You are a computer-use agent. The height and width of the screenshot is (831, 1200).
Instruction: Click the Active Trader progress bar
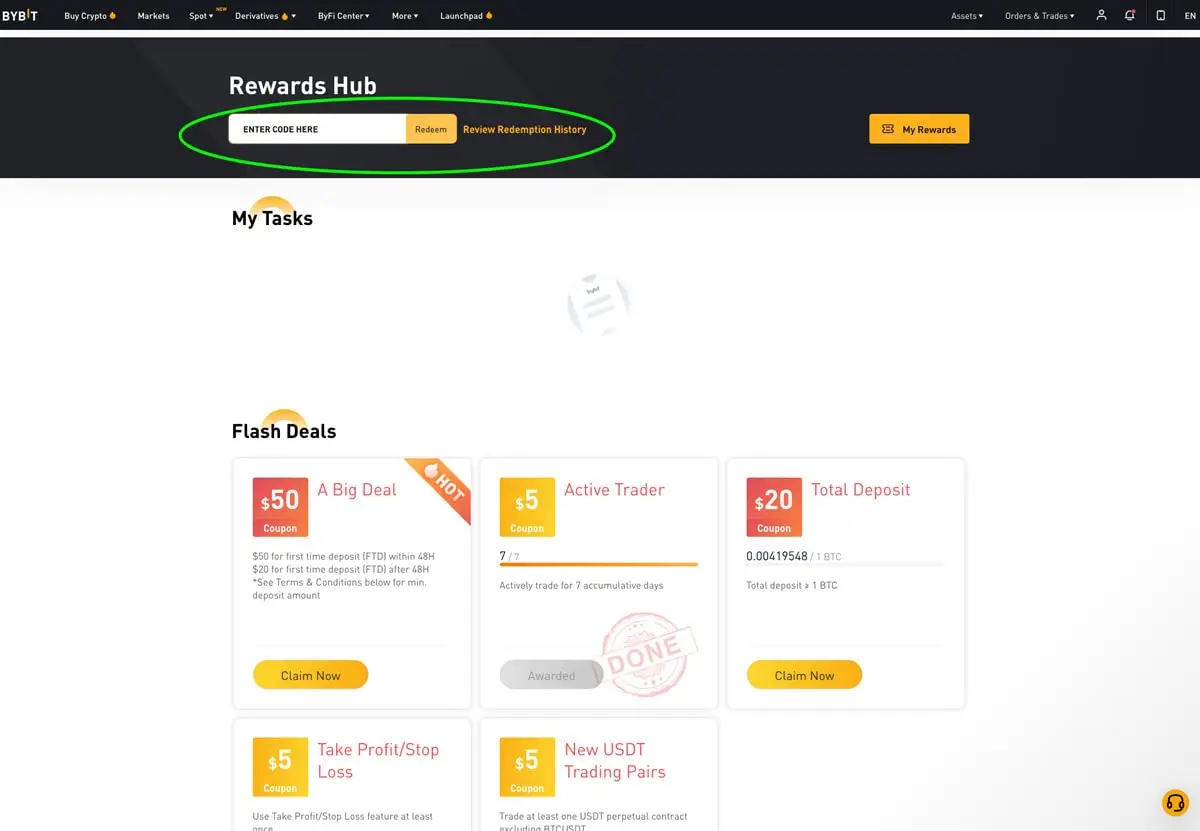[x=598, y=565]
